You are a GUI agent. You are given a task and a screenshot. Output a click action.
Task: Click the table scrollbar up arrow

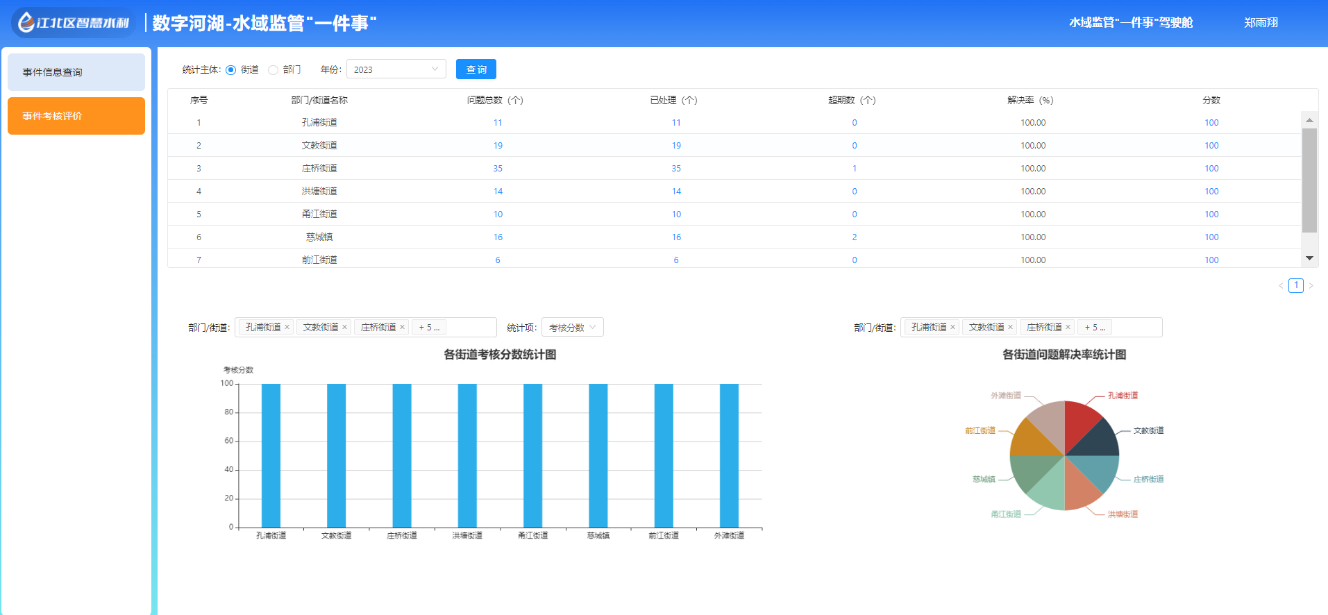[1309, 120]
